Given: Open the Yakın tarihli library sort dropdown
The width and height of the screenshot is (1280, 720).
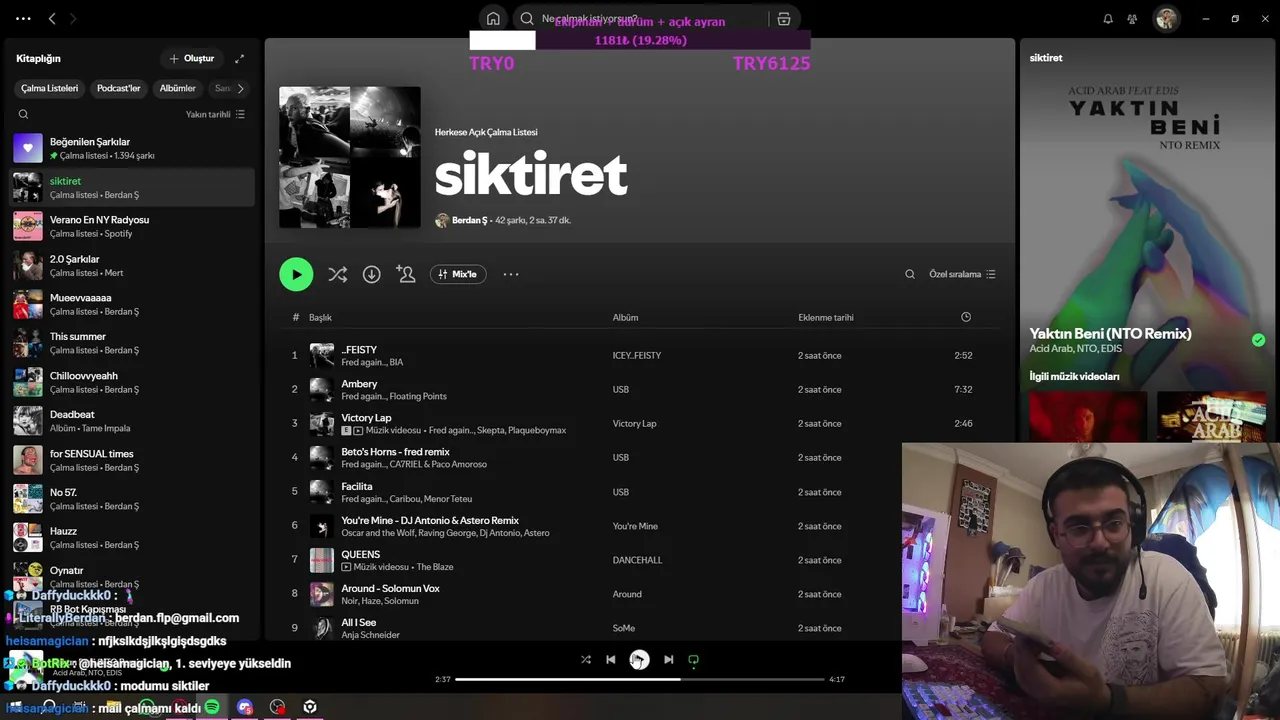Looking at the screenshot, I should (x=215, y=114).
